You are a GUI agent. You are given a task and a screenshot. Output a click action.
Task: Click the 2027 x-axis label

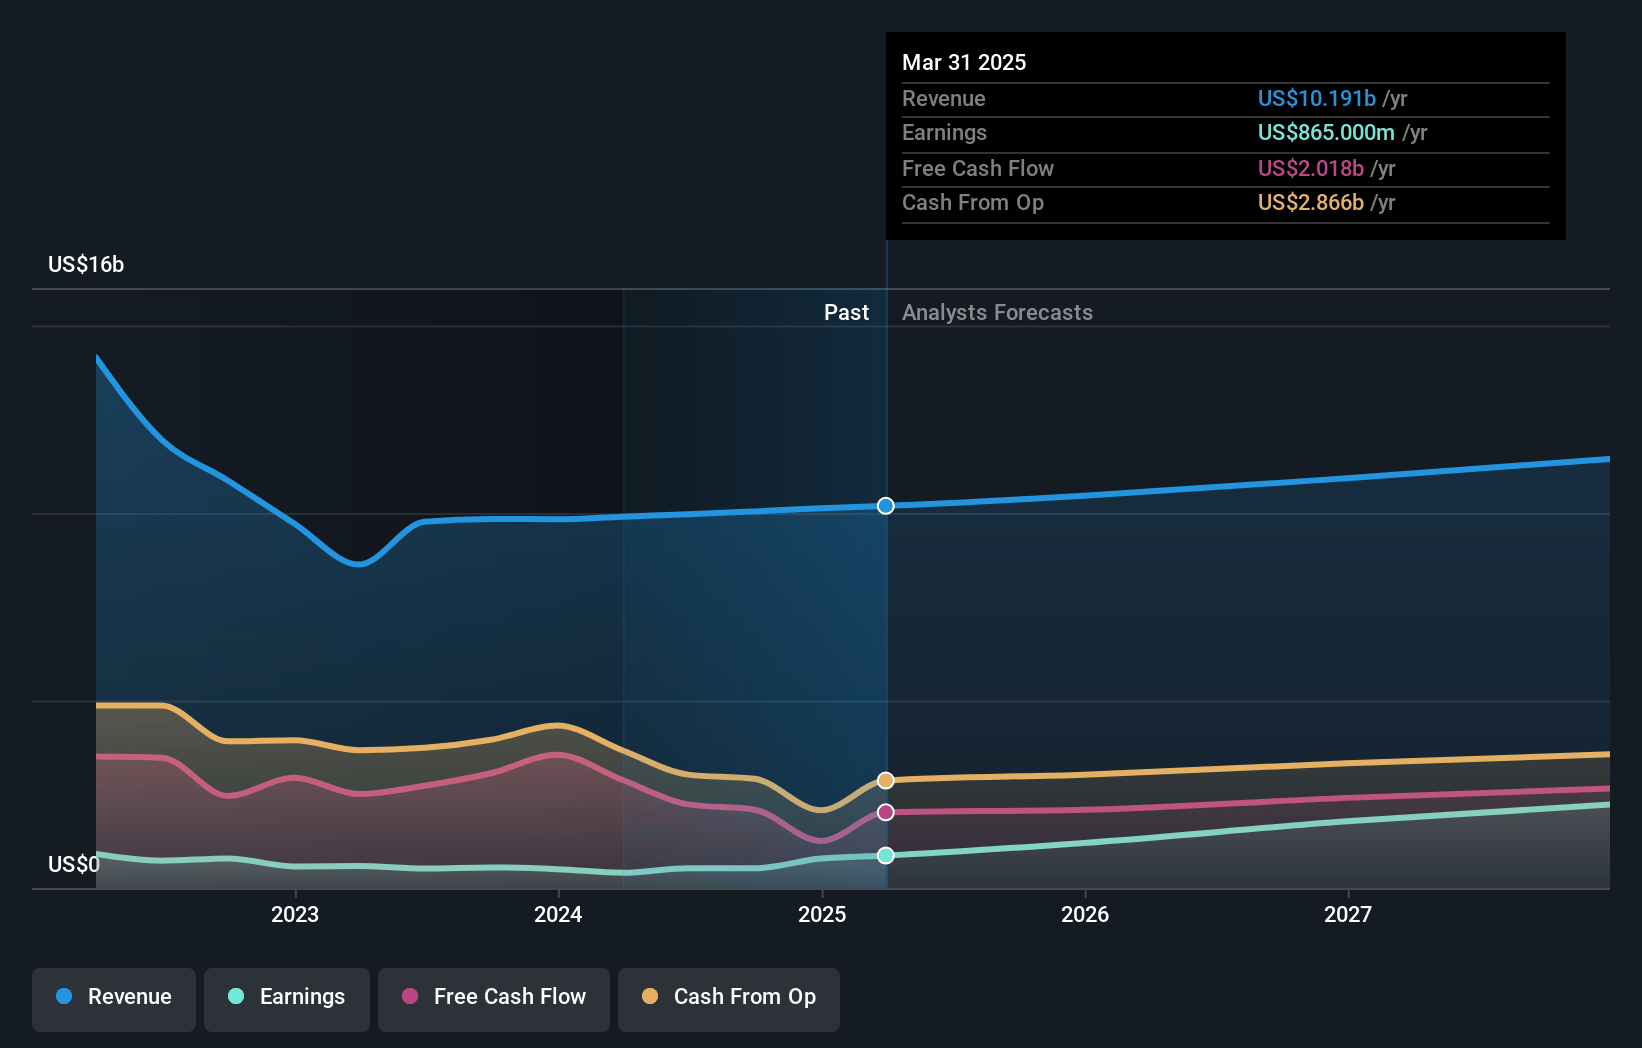[1348, 914]
